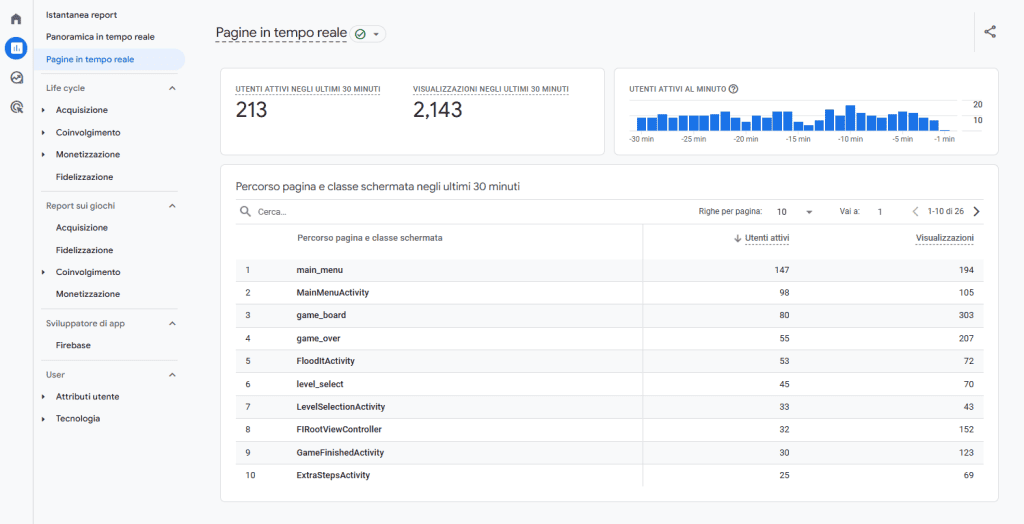This screenshot has height=524, width=1024.
Task: Open Panoramica in tempo reale
Action: coord(100,37)
